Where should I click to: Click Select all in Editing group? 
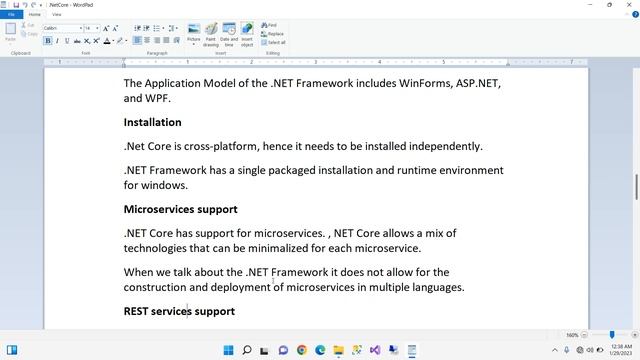point(273,42)
